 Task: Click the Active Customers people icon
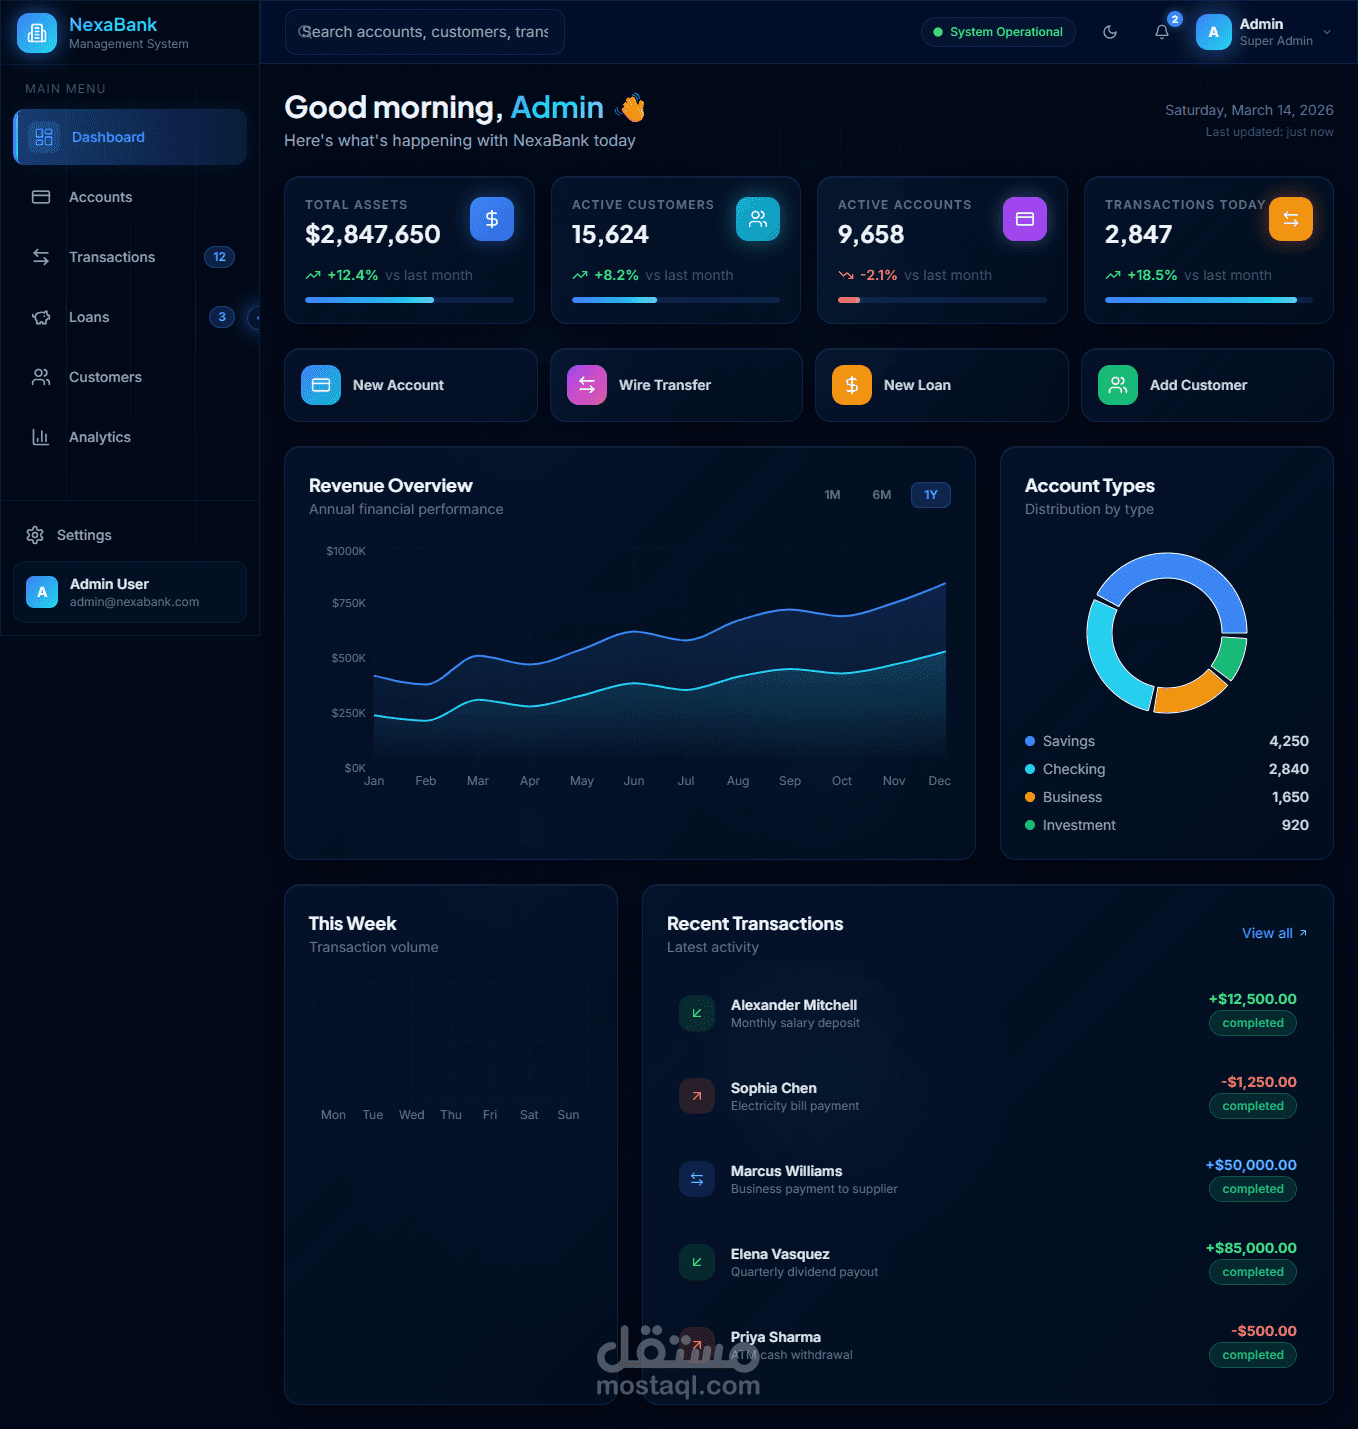pyautogui.click(x=758, y=219)
